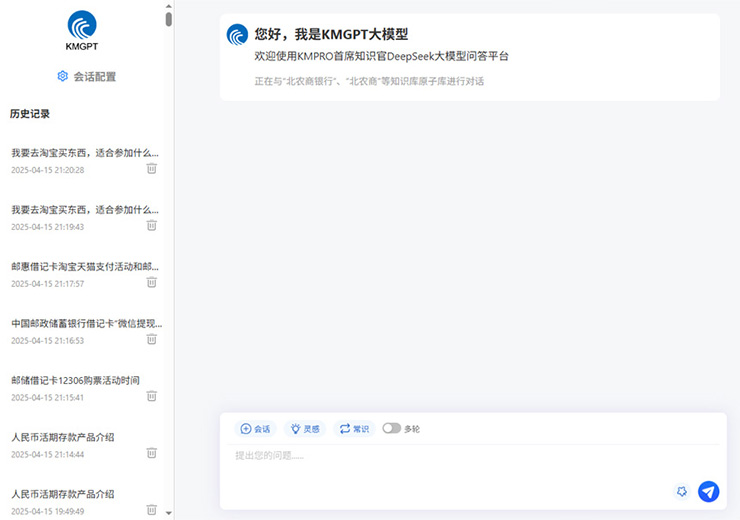Click the 历史记录 heading
Viewport: 740px width, 520px height.
click(x=30, y=114)
